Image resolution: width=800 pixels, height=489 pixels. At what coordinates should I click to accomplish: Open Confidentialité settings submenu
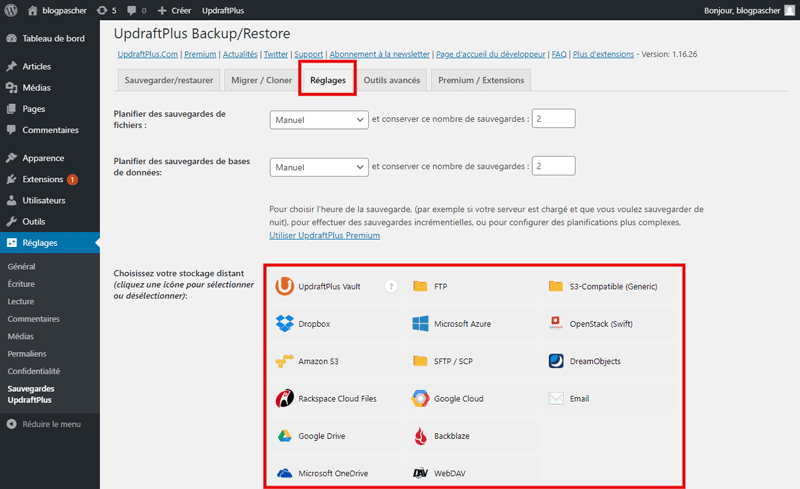coord(34,371)
